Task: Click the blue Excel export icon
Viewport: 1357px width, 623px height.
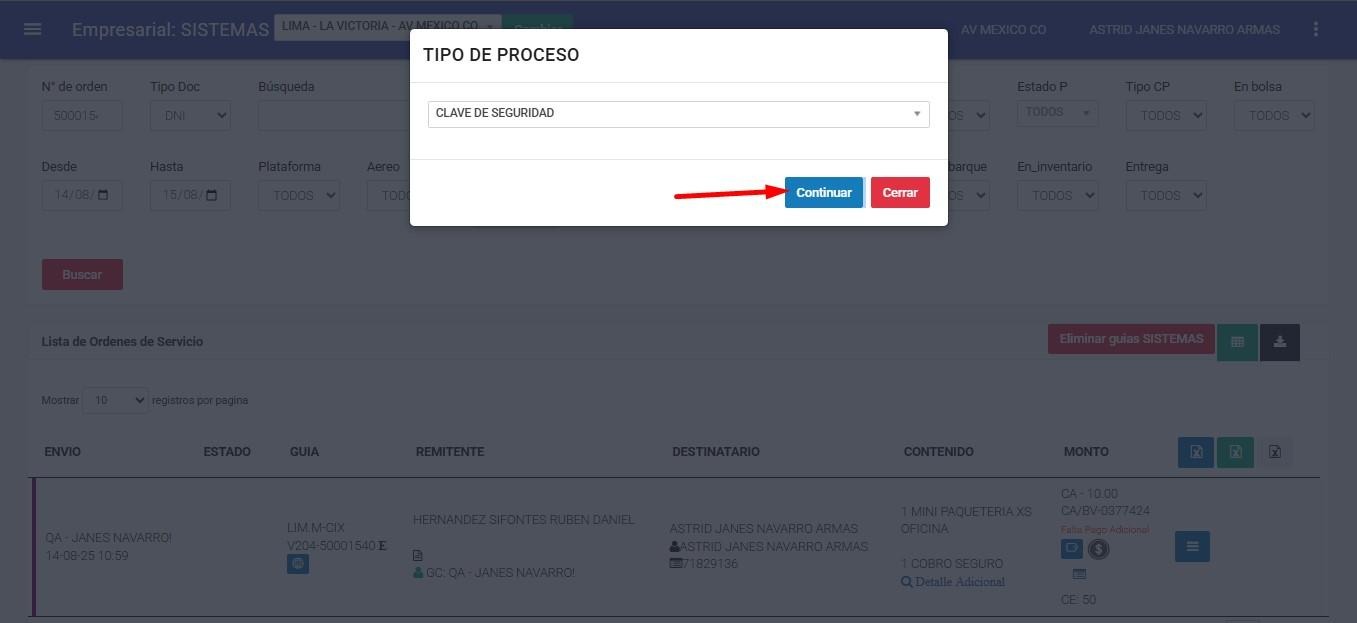Action: pyautogui.click(x=1196, y=452)
